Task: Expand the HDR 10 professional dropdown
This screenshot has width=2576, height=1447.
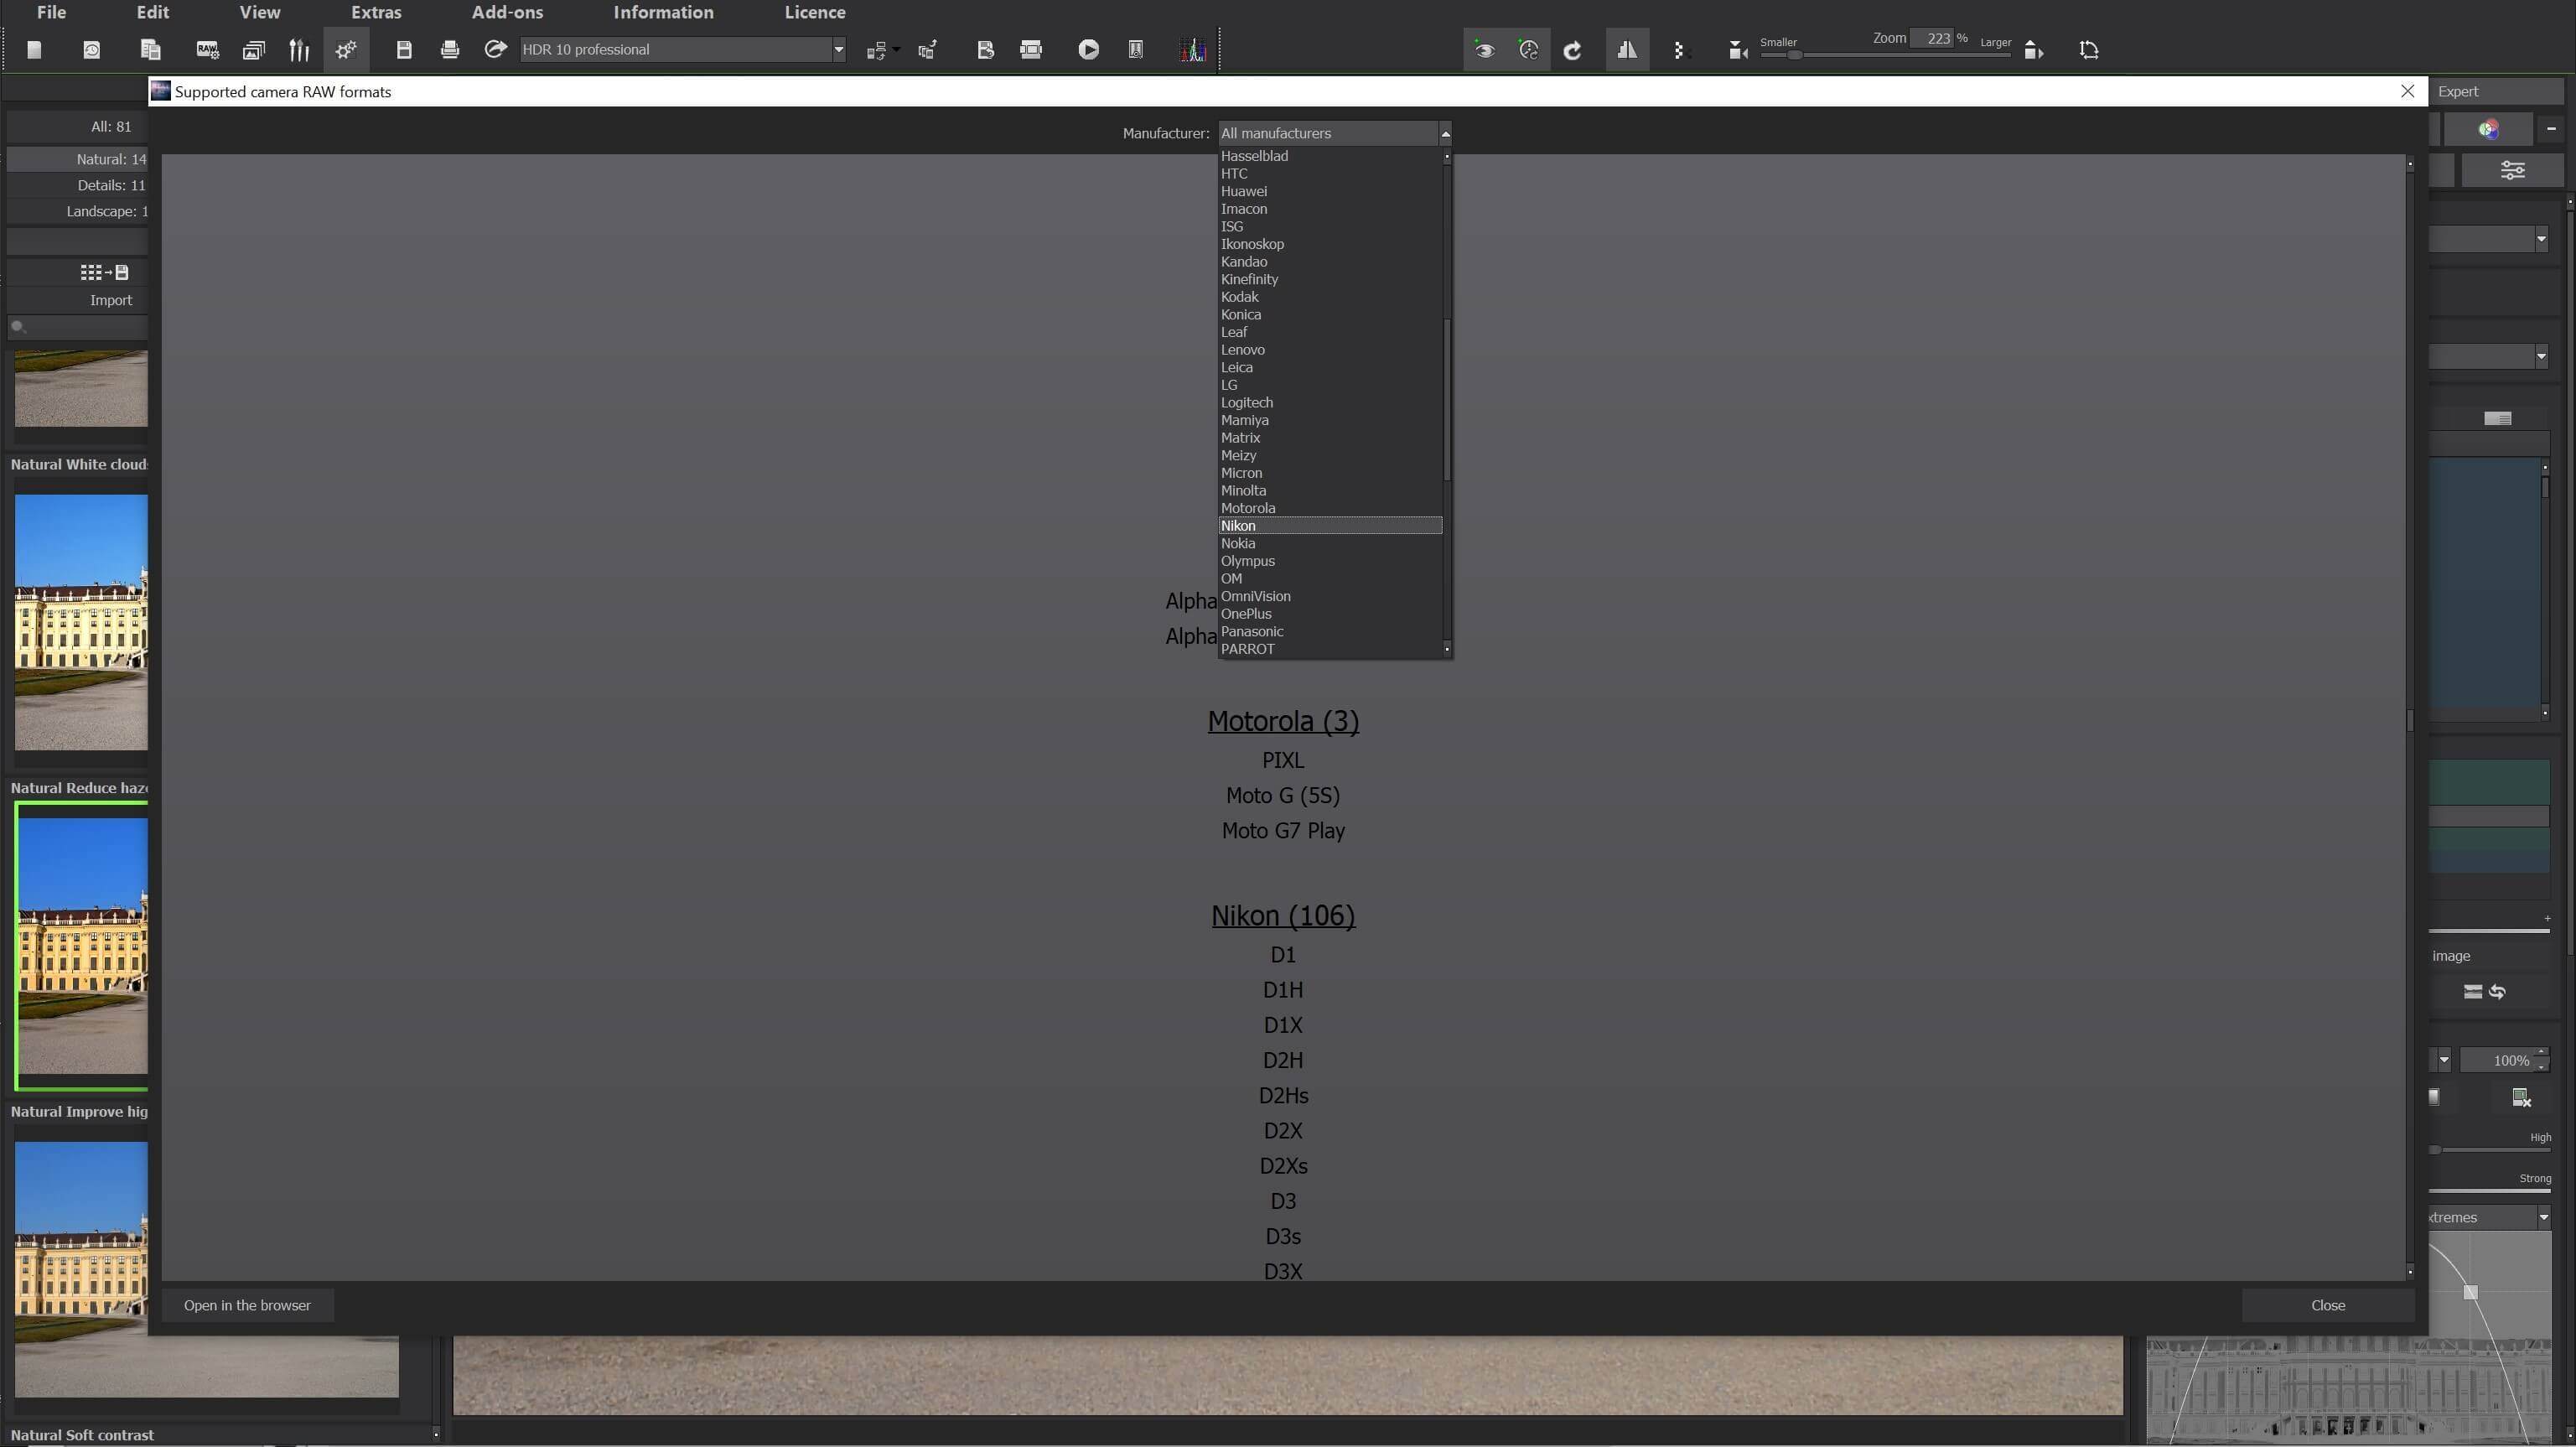Action: [x=838, y=49]
